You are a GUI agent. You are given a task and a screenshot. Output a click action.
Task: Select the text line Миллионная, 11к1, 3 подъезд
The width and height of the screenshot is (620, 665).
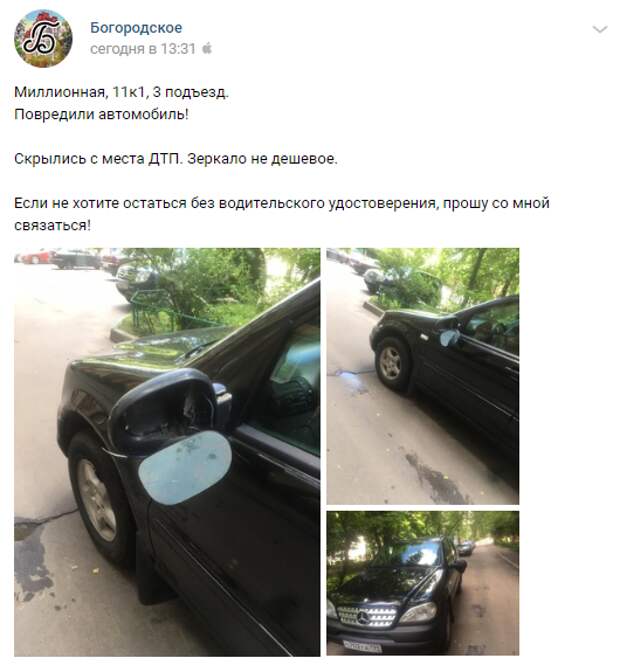coord(121,92)
